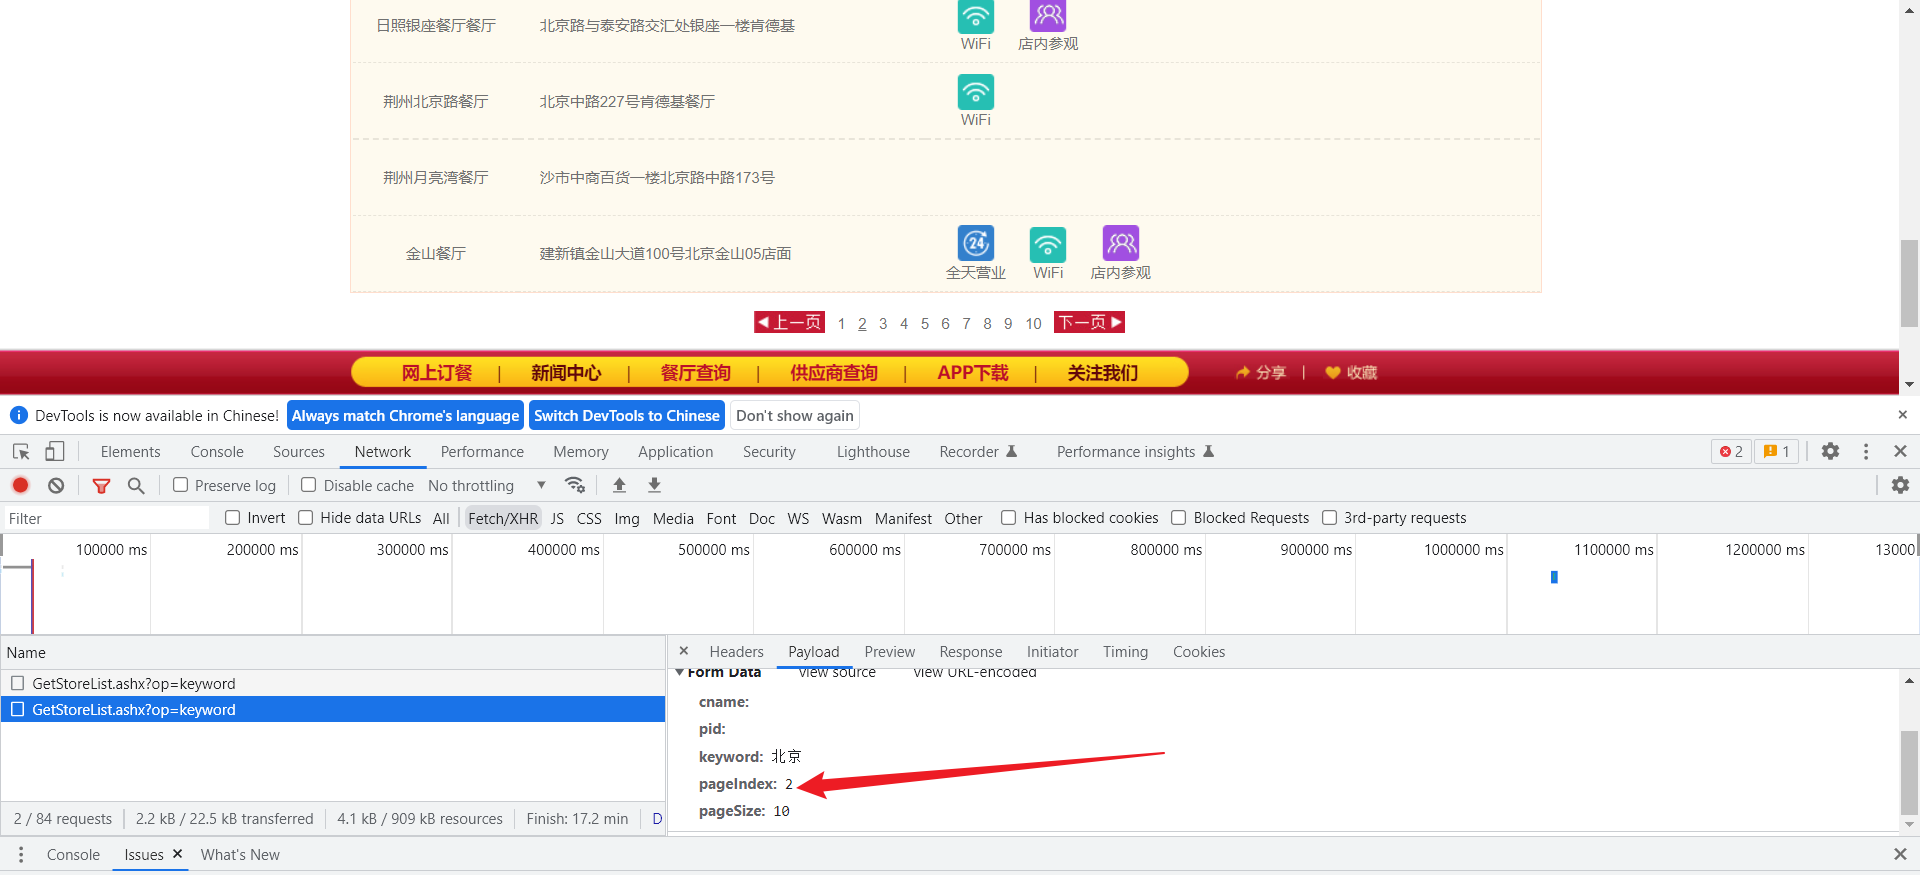Click the 收藏 favorite heart icon
The image size is (1920, 875).
tap(1333, 372)
